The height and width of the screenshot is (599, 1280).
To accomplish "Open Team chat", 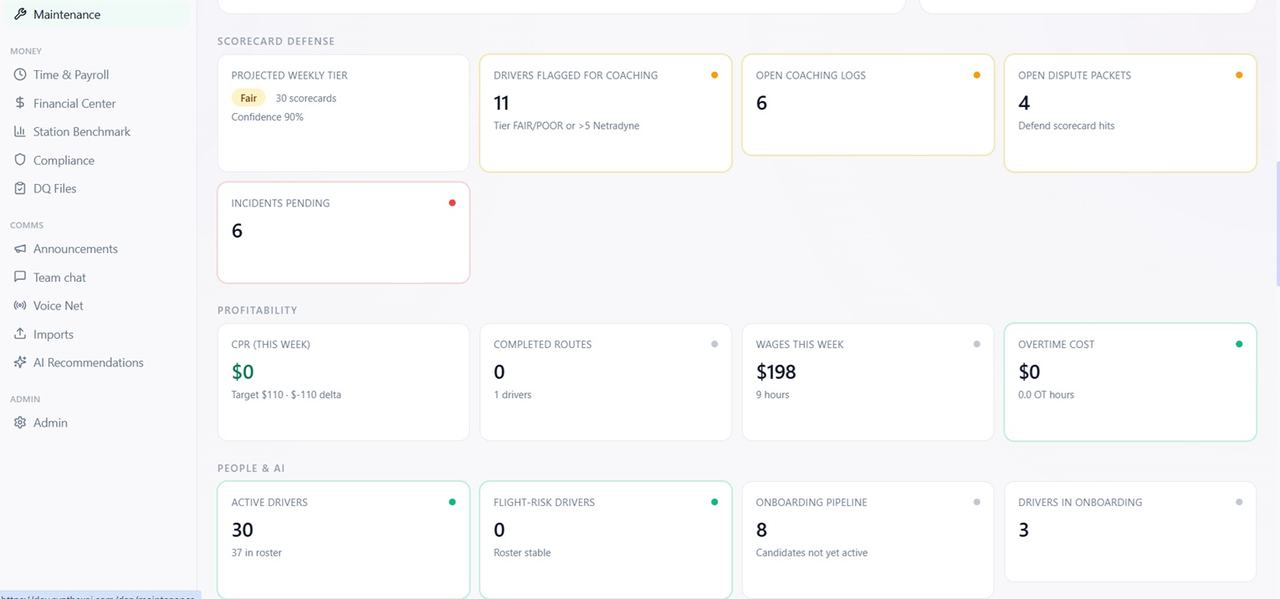I will (x=98, y=277).
